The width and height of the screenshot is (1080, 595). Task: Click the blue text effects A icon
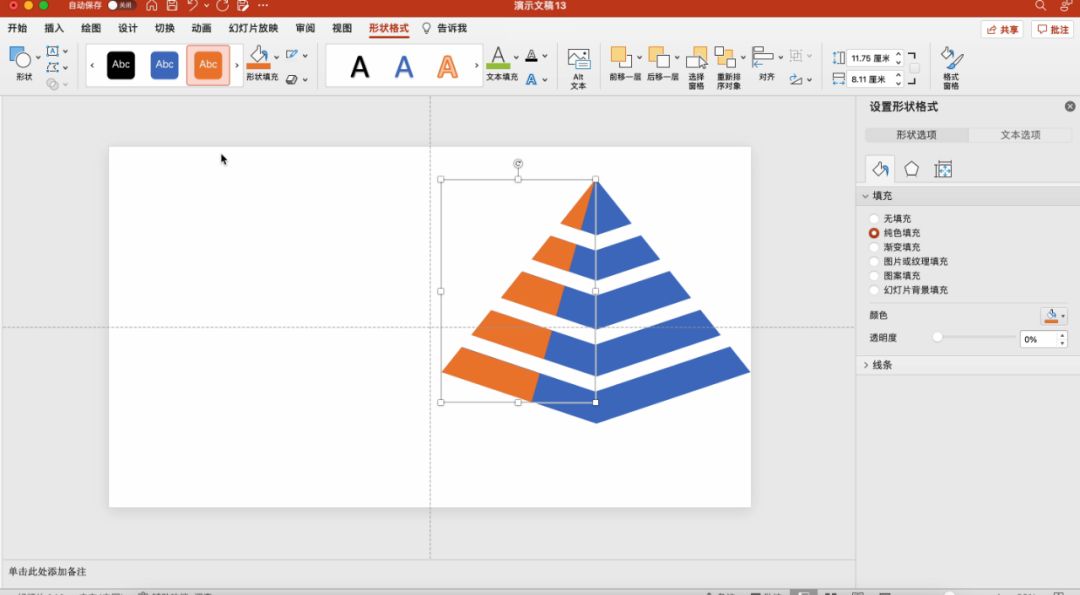click(x=532, y=80)
